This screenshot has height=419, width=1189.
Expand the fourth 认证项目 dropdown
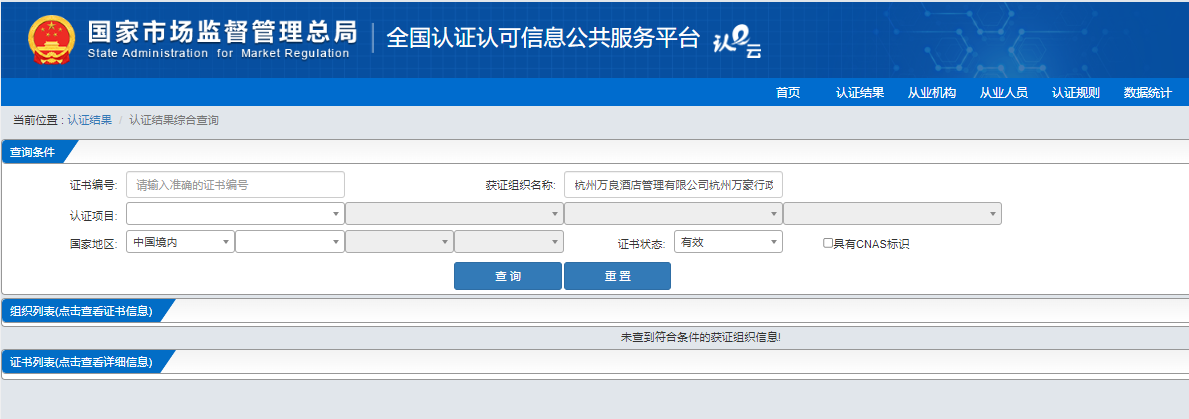coord(893,214)
